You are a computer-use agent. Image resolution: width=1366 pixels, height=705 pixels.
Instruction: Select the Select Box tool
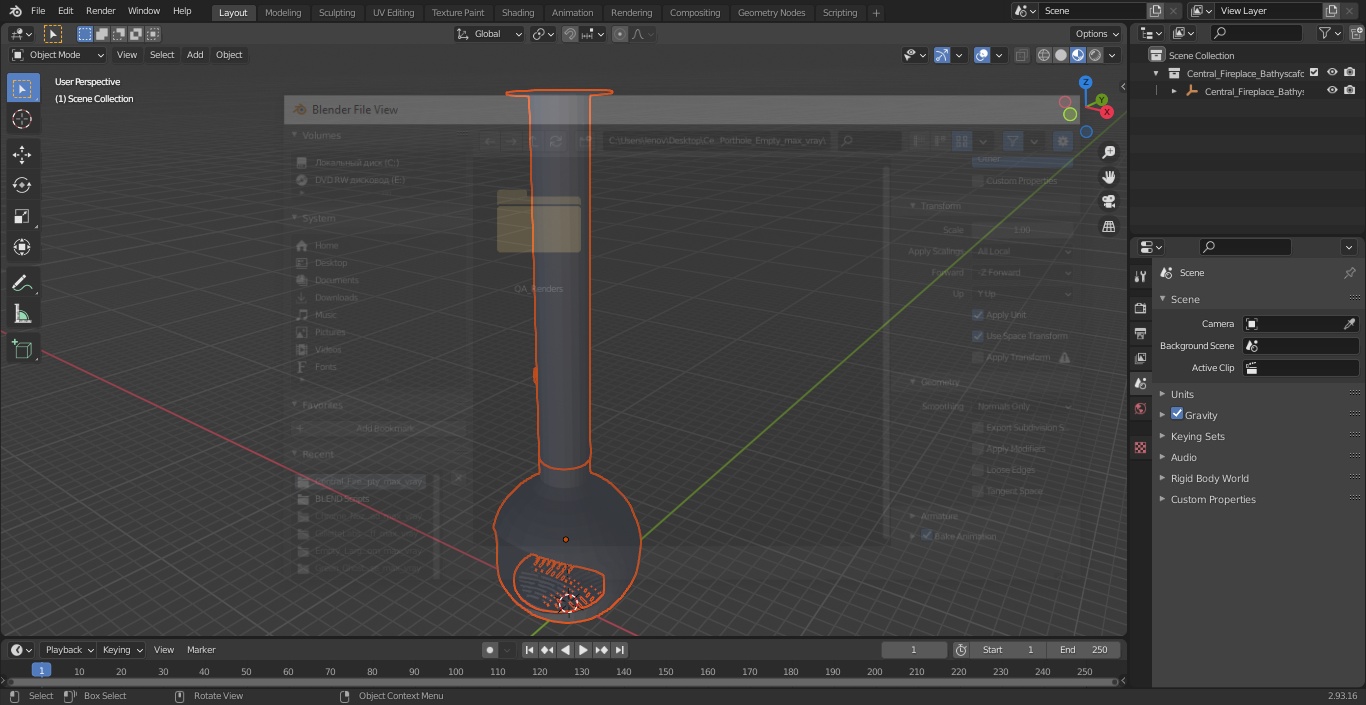pos(22,88)
